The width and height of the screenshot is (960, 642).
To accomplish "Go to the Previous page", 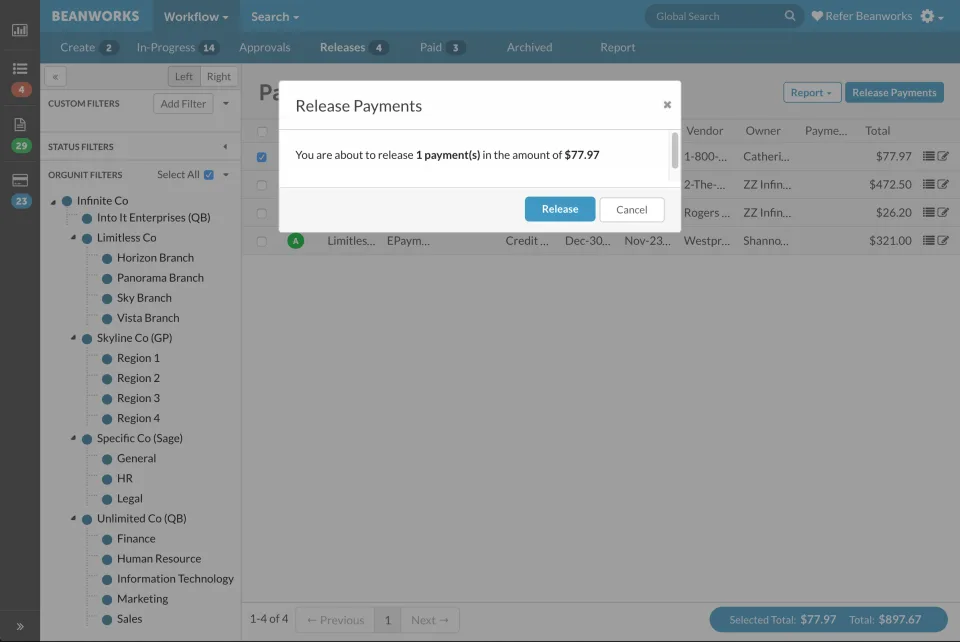I will tap(335, 620).
